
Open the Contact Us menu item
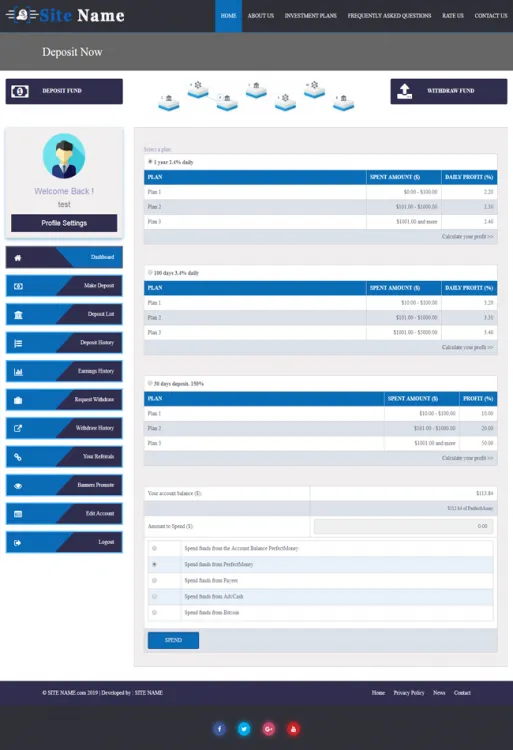coord(491,16)
